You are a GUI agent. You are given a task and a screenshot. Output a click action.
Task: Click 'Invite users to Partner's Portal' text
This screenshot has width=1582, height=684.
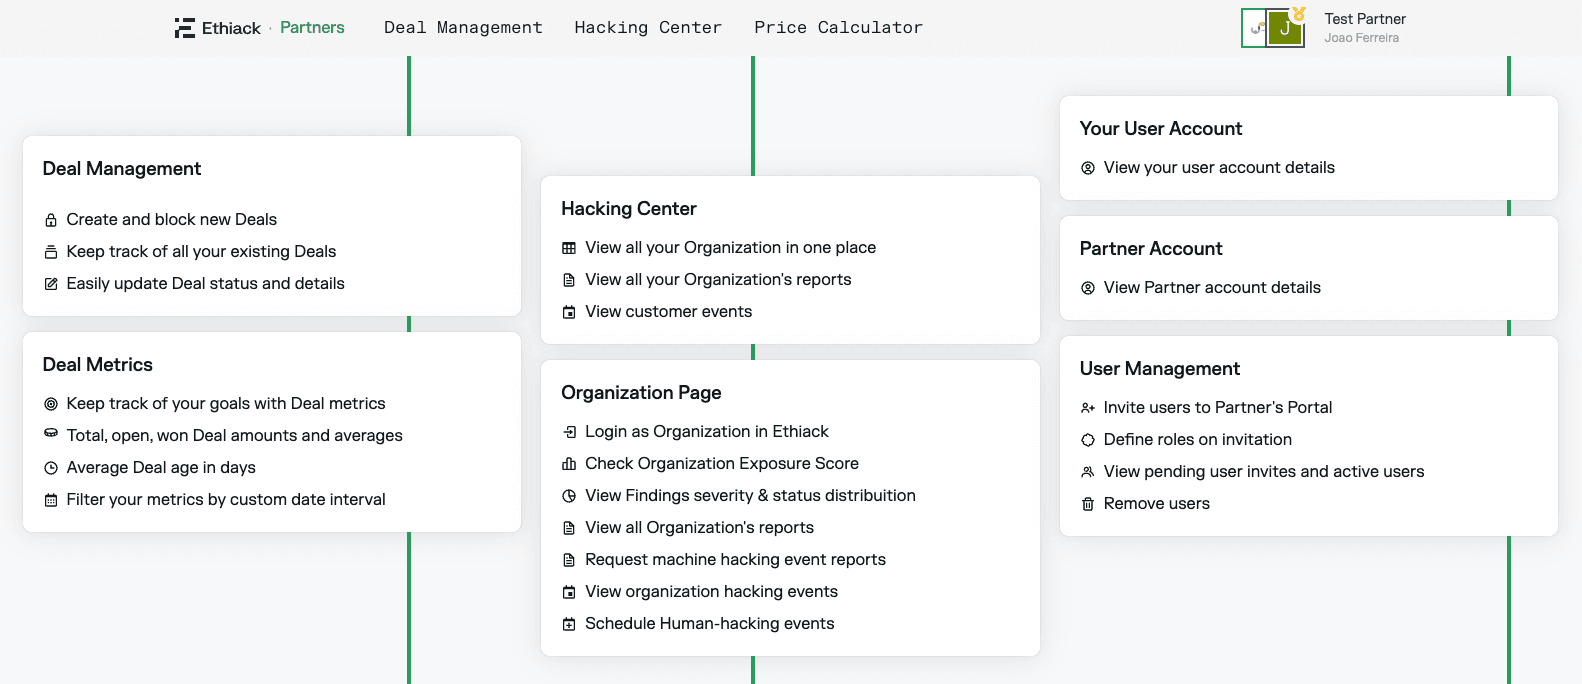(x=1218, y=408)
